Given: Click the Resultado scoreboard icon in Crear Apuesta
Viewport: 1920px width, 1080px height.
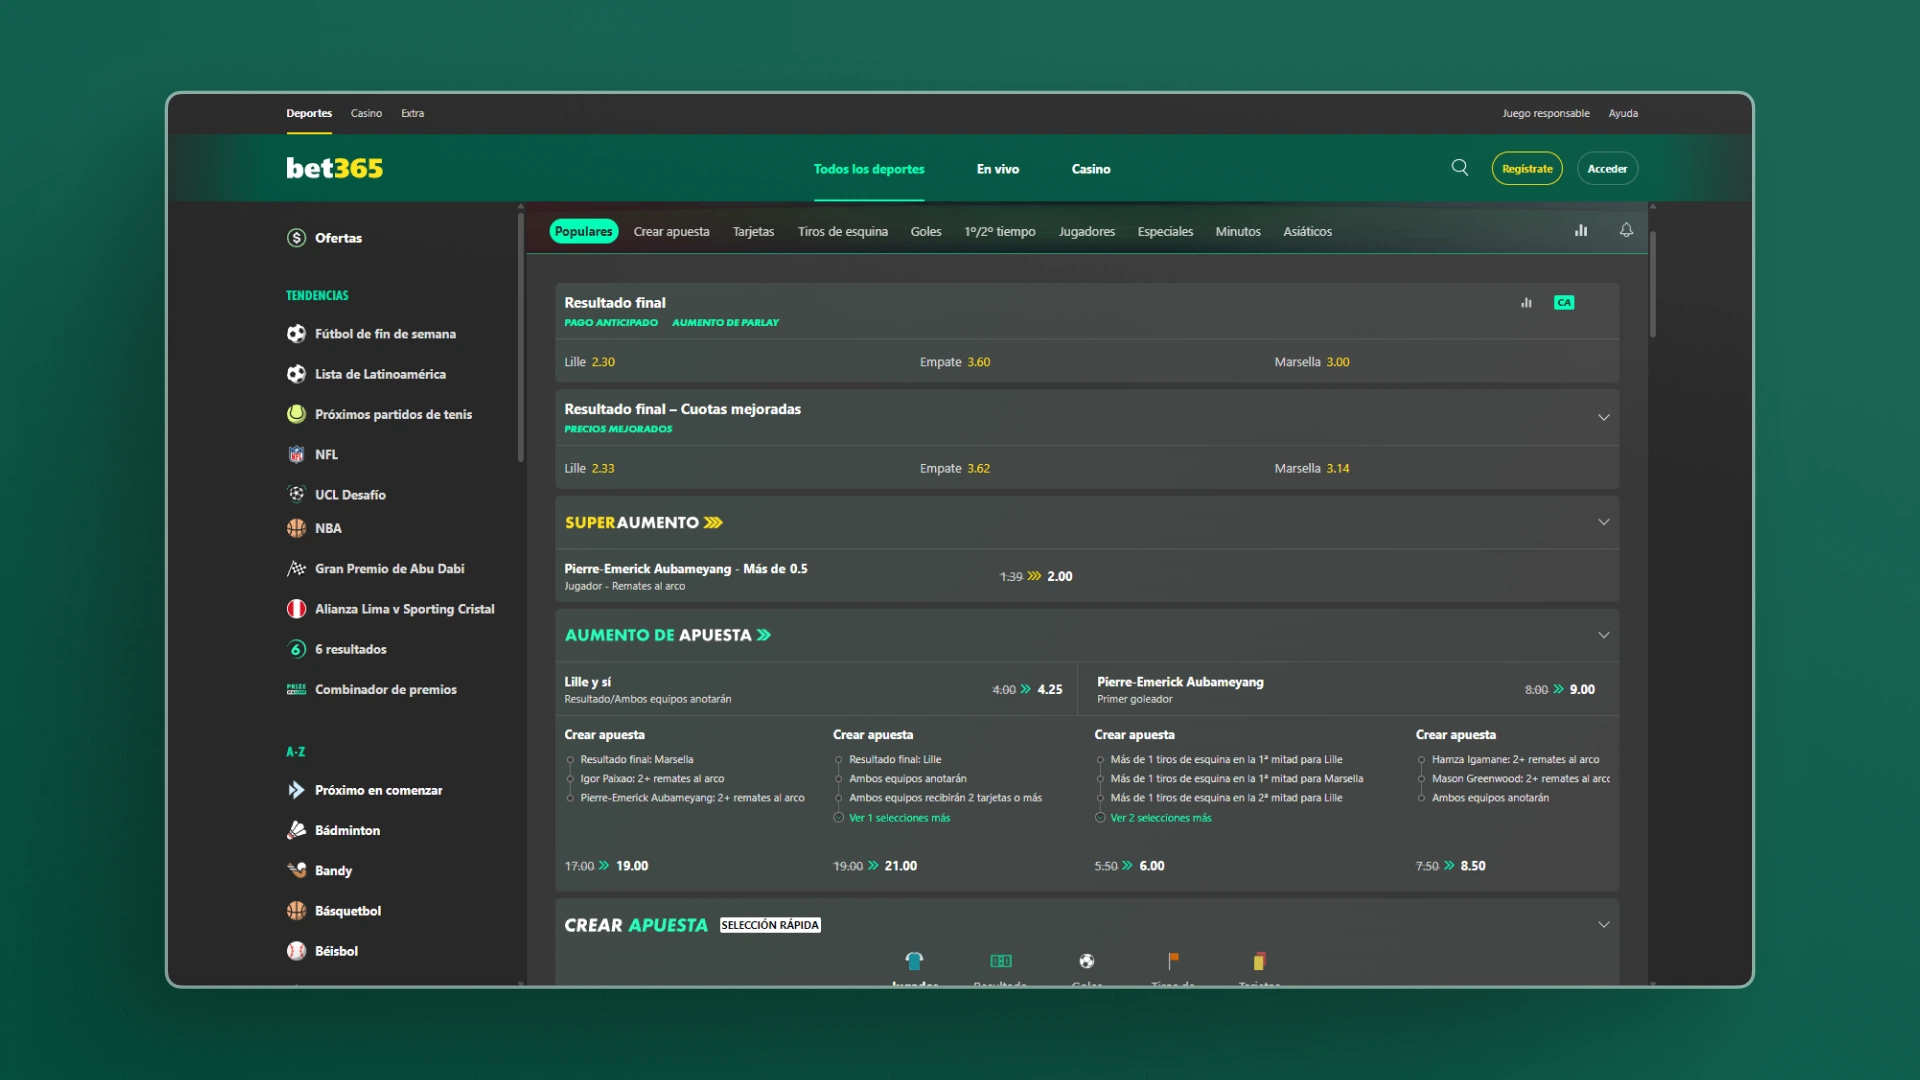Looking at the screenshot, I should click(1000, 961).
